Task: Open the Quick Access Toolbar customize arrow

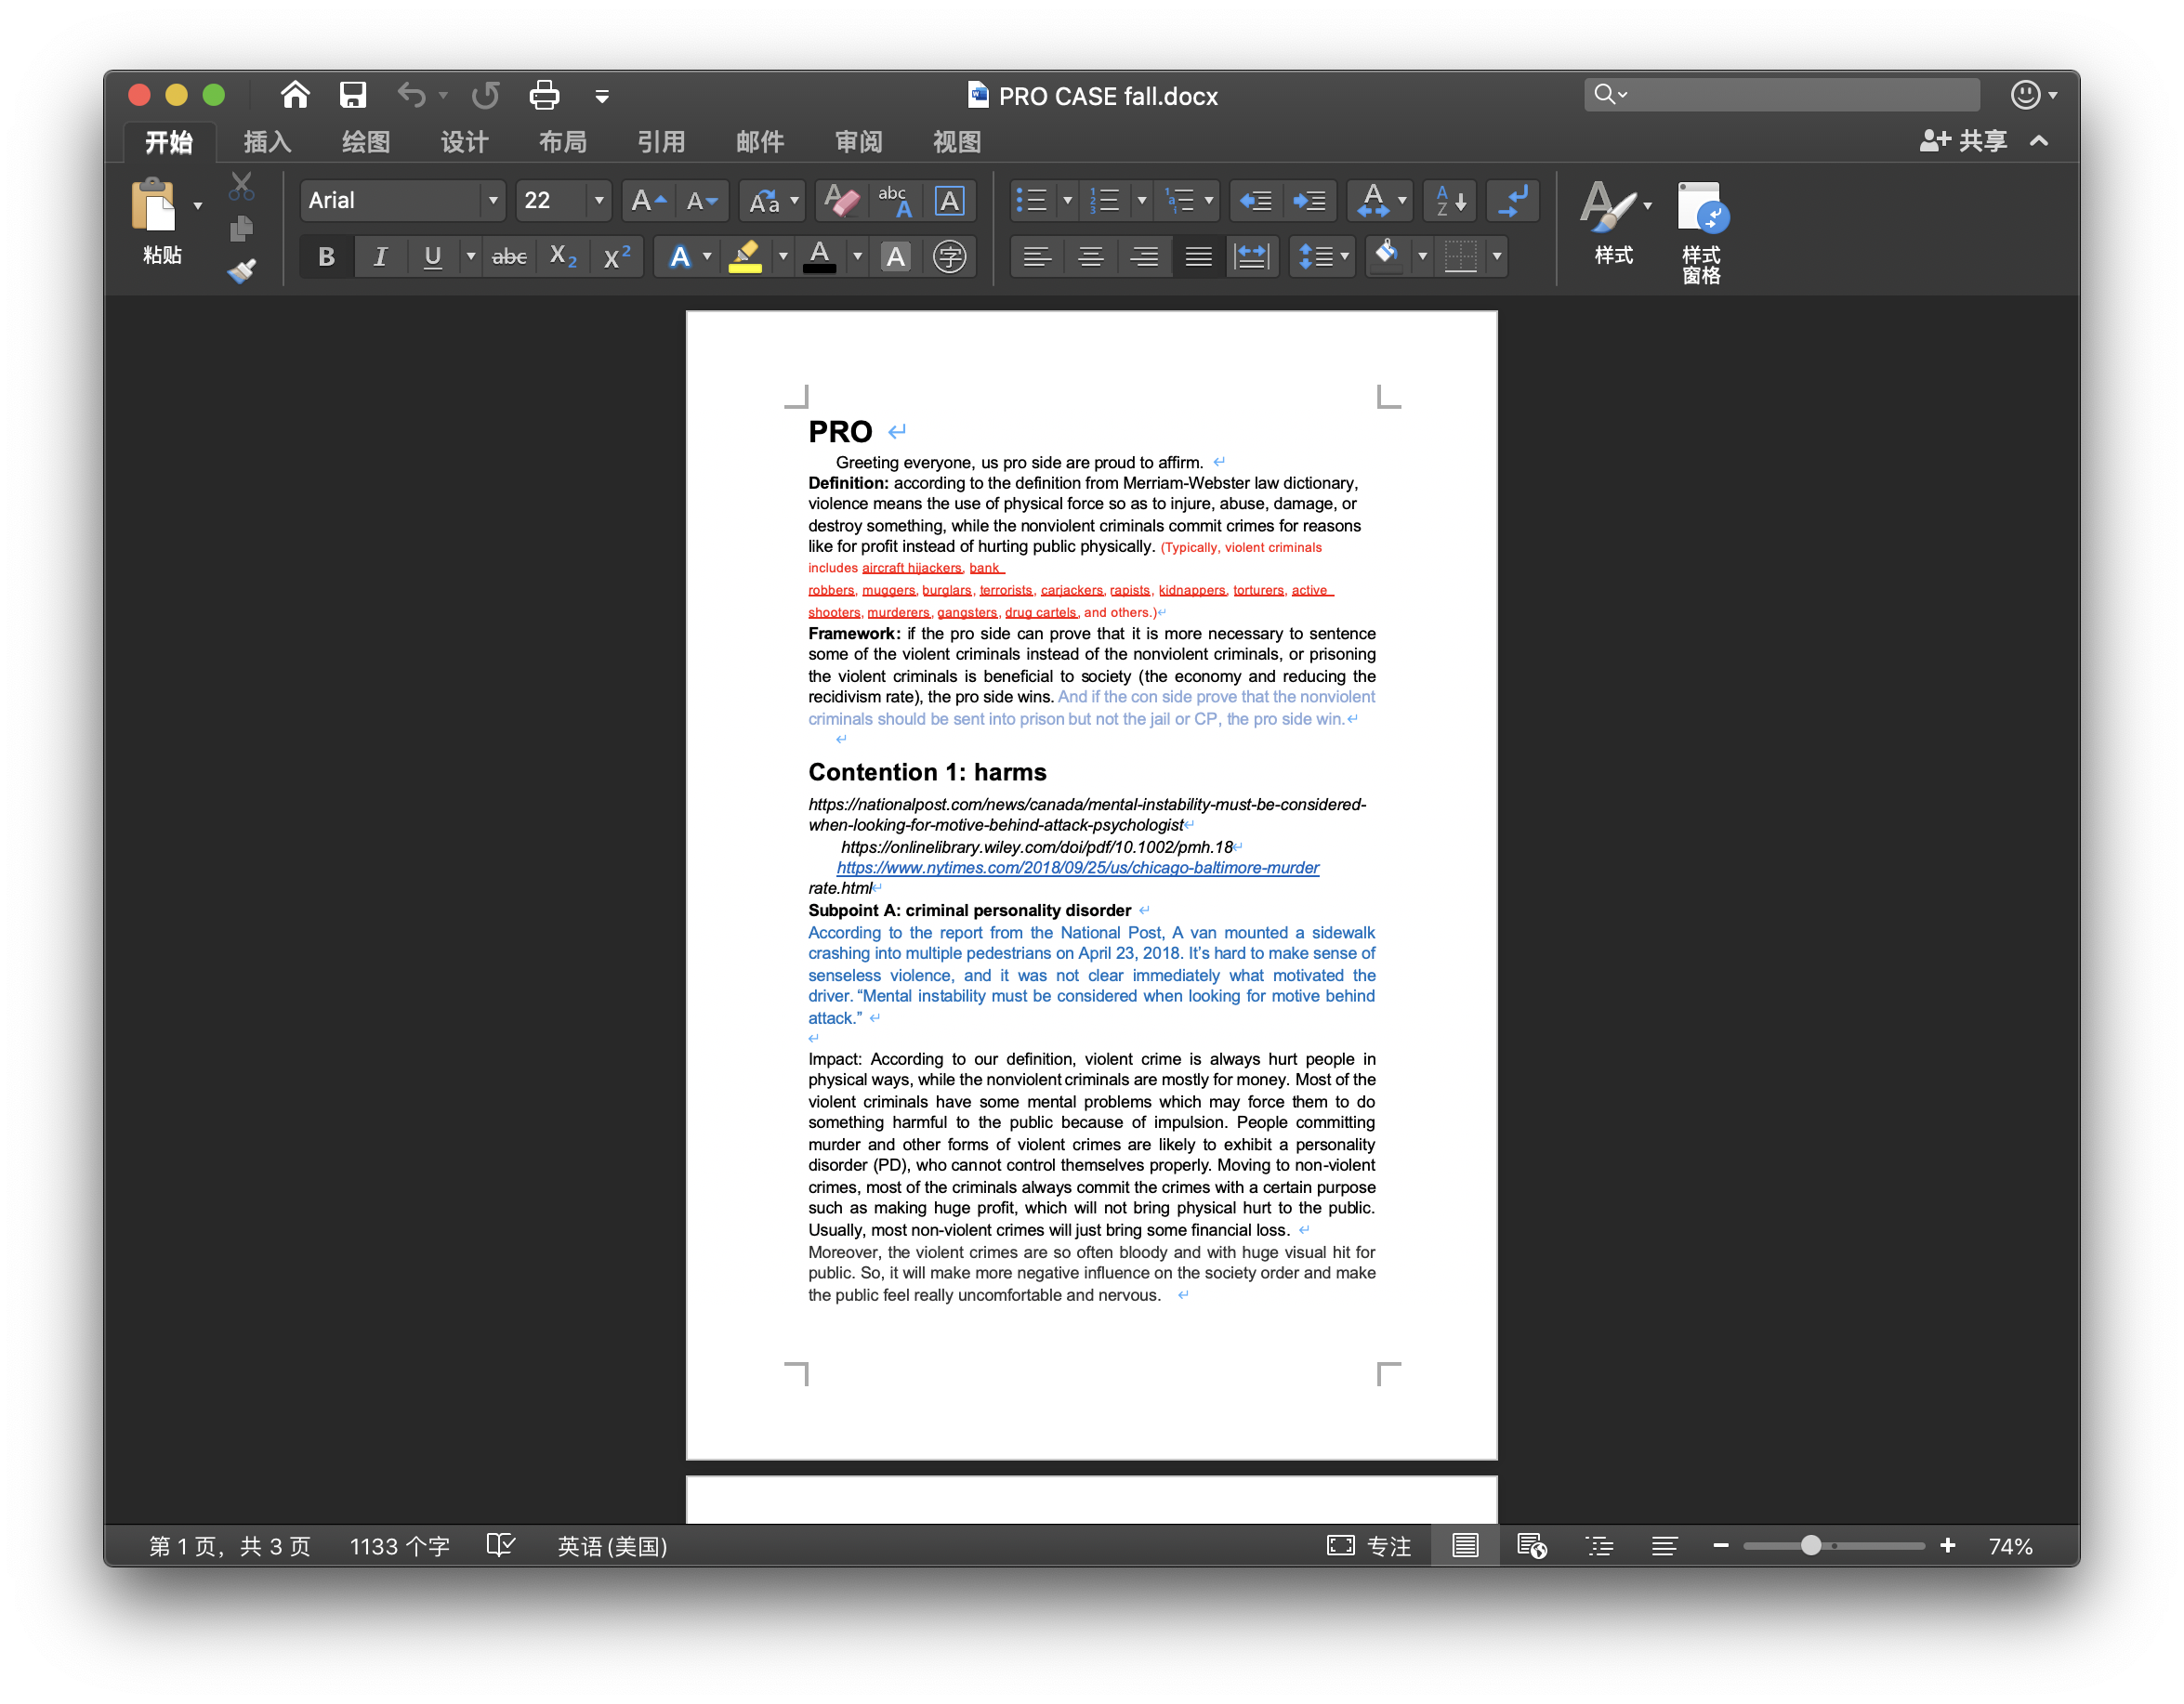Action: pos(602,96)
